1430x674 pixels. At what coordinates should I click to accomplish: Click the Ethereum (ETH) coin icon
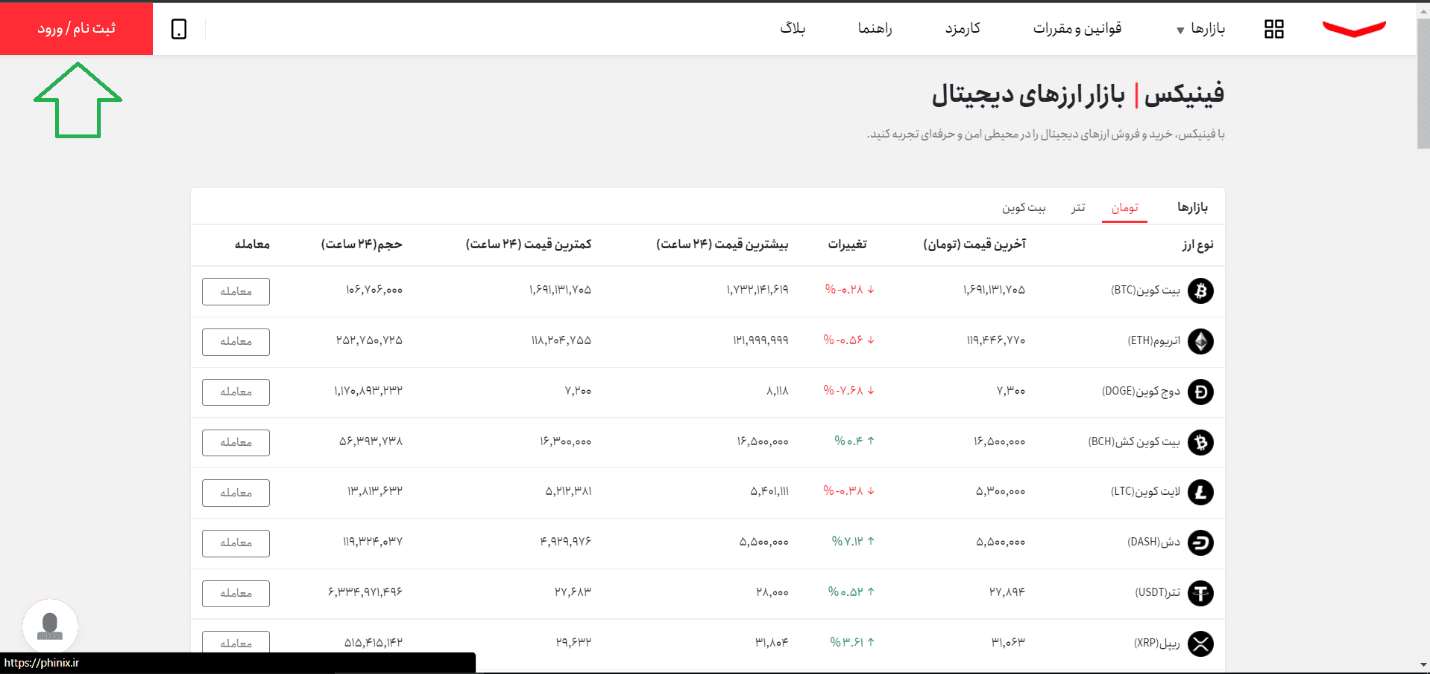(1200, 341)
